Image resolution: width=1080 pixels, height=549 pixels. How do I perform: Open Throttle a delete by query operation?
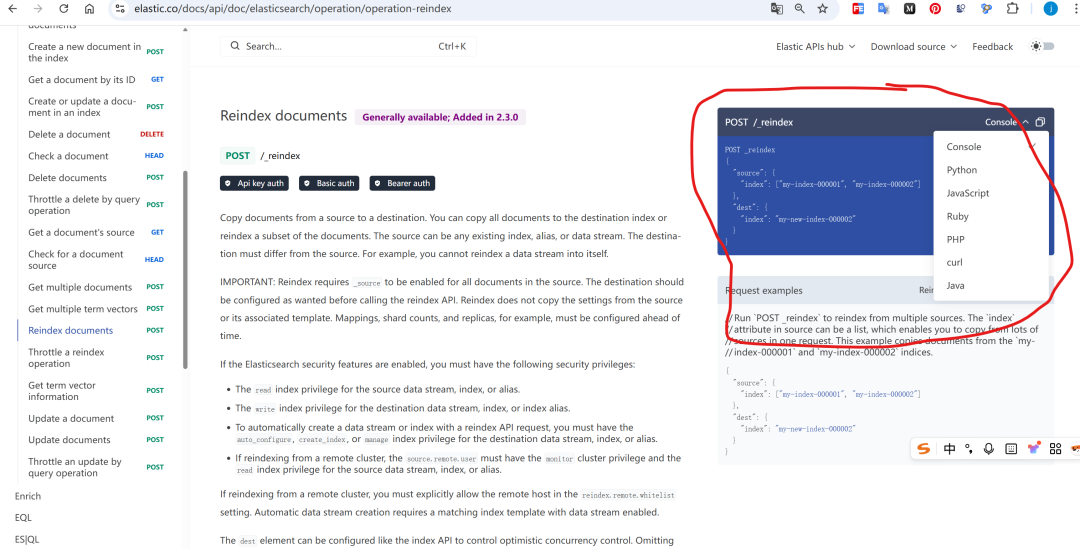[84, 205]
